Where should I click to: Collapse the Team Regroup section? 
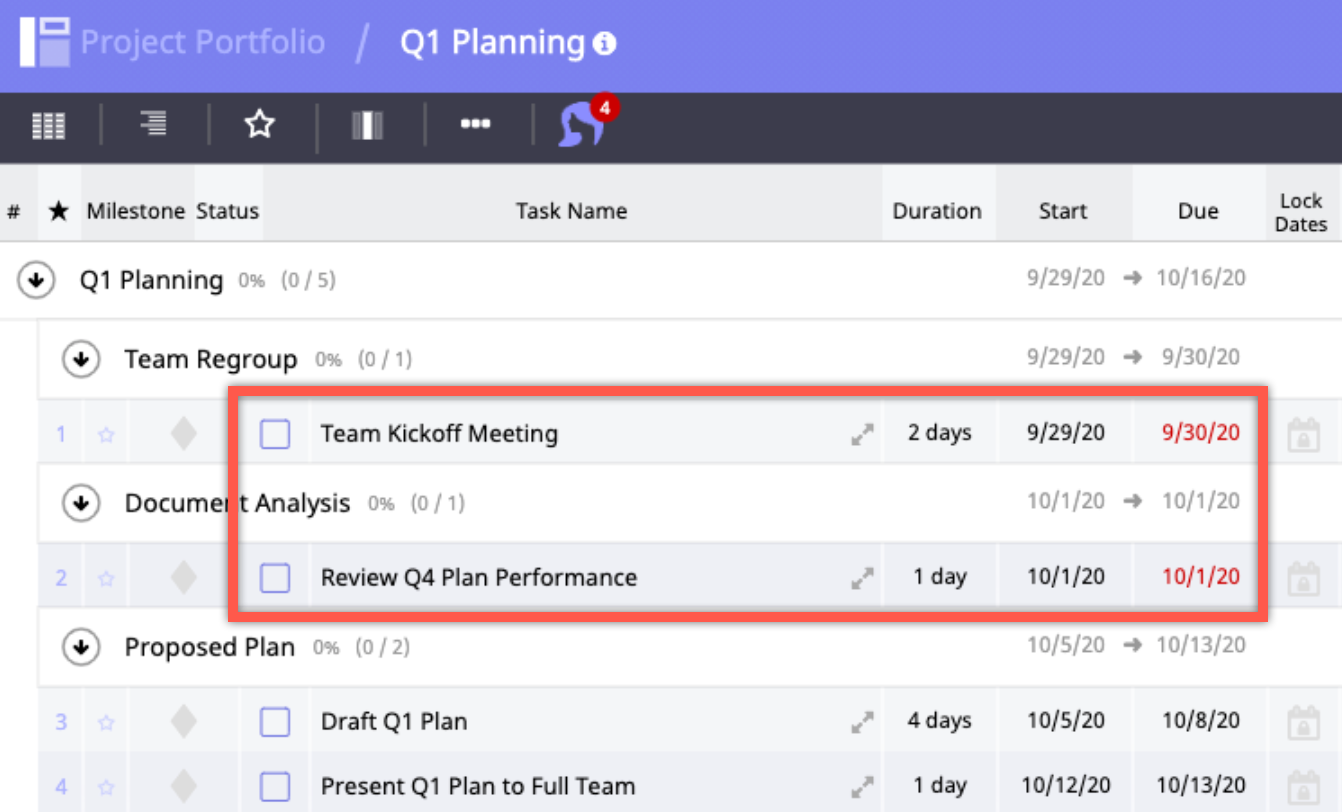click(80, 360)
